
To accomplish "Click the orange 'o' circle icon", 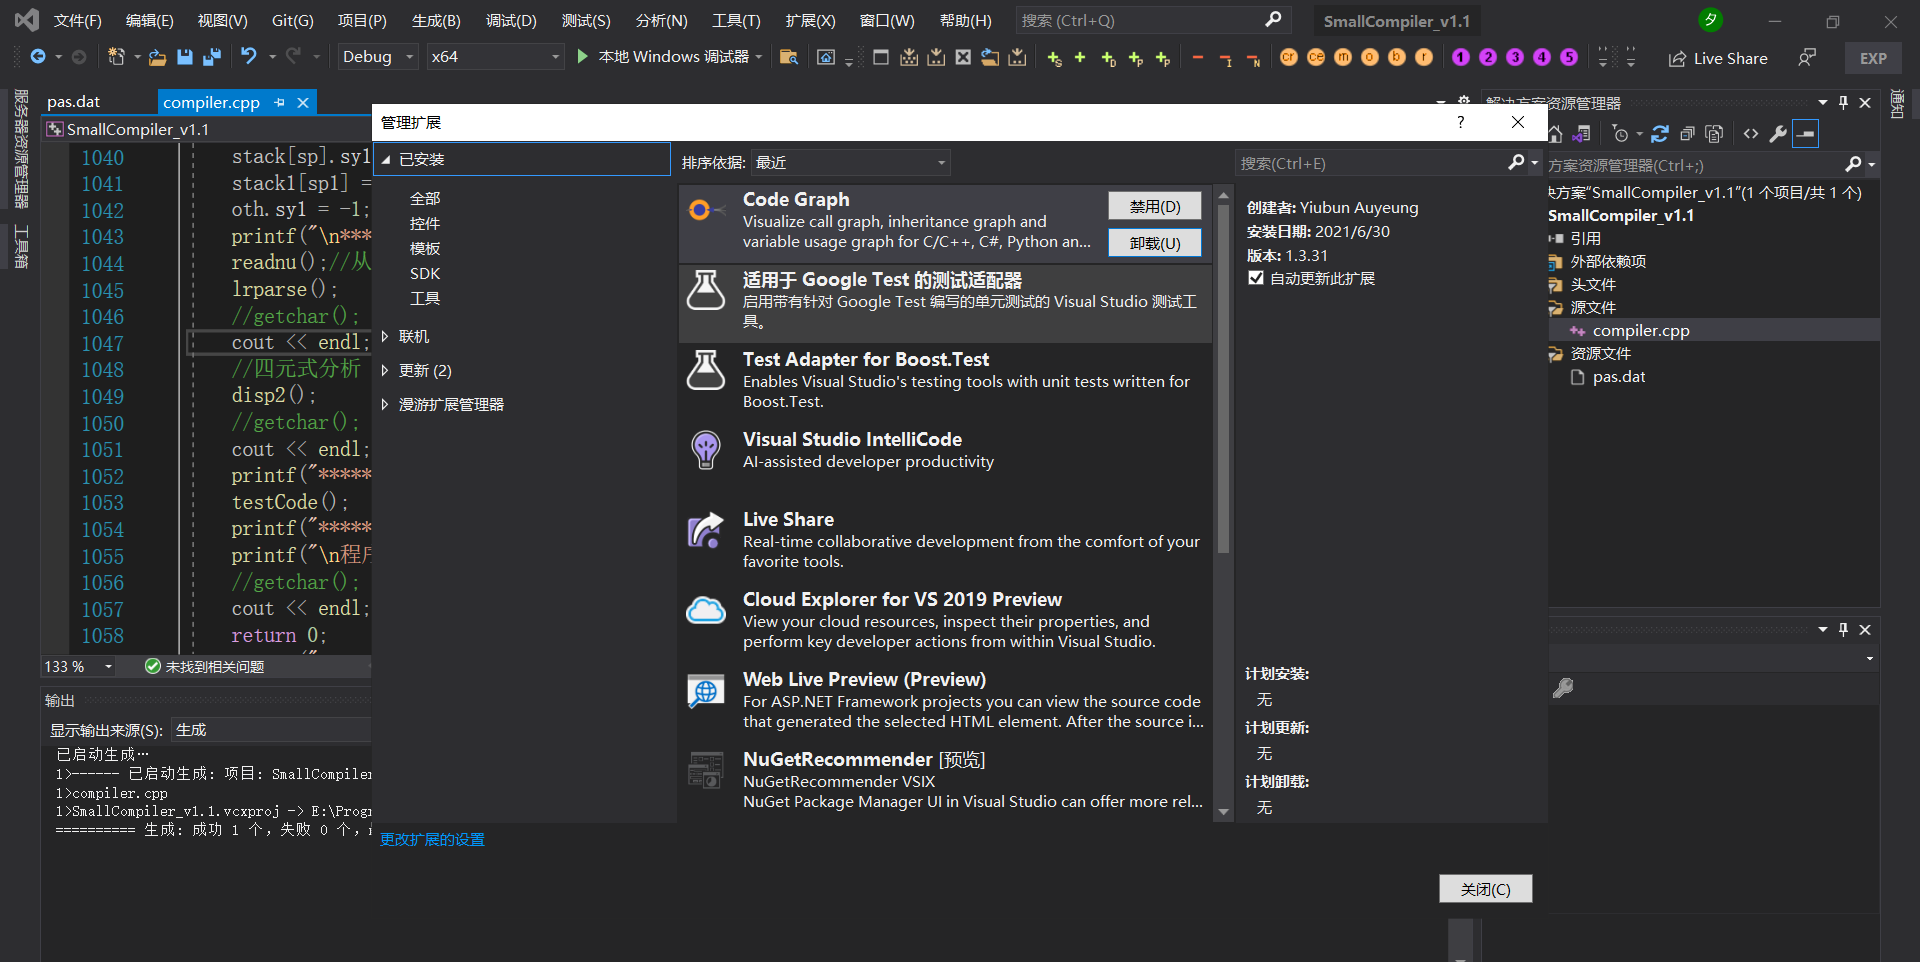I will 1370,57.
